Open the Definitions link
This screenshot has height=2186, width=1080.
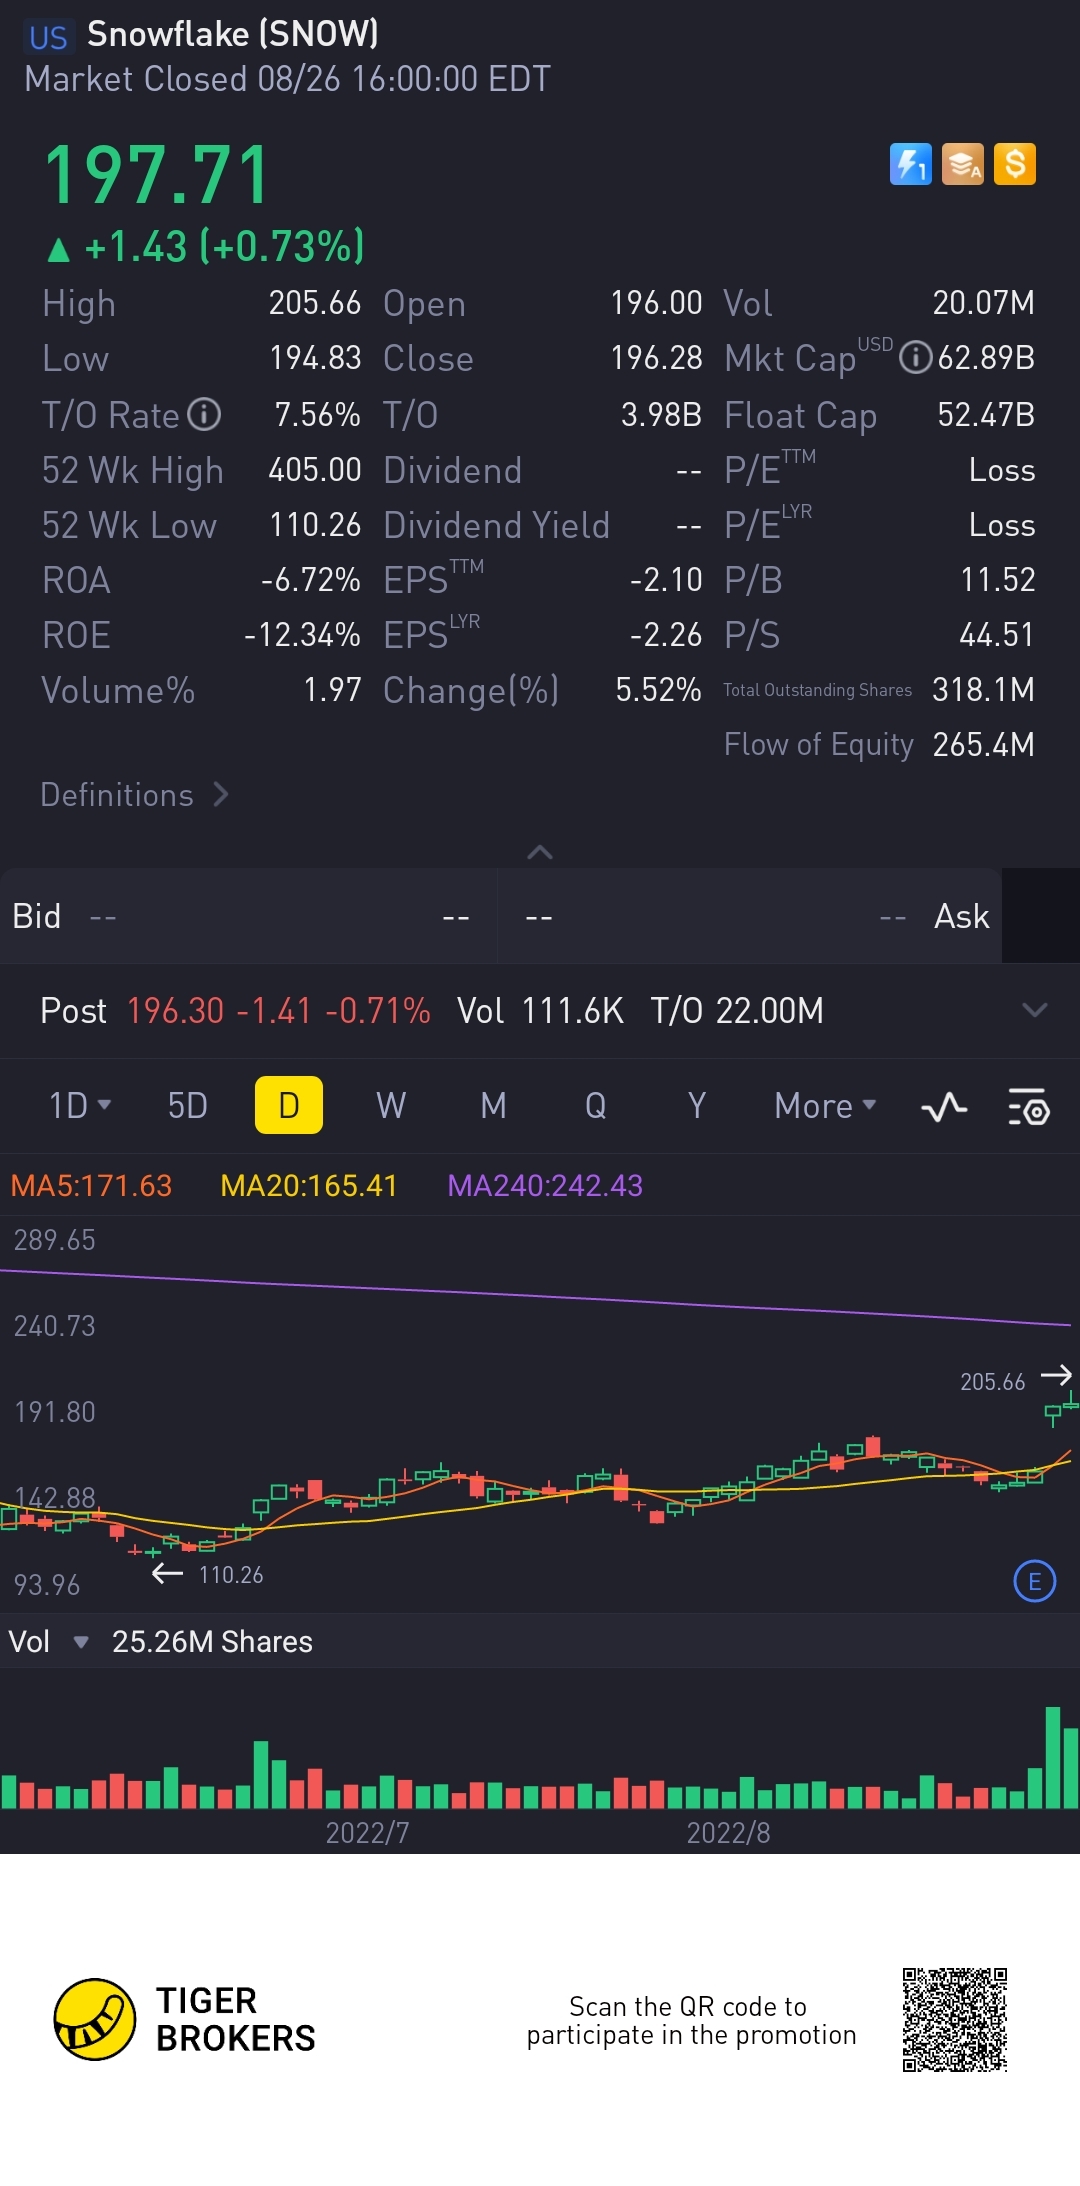[135, 795]
